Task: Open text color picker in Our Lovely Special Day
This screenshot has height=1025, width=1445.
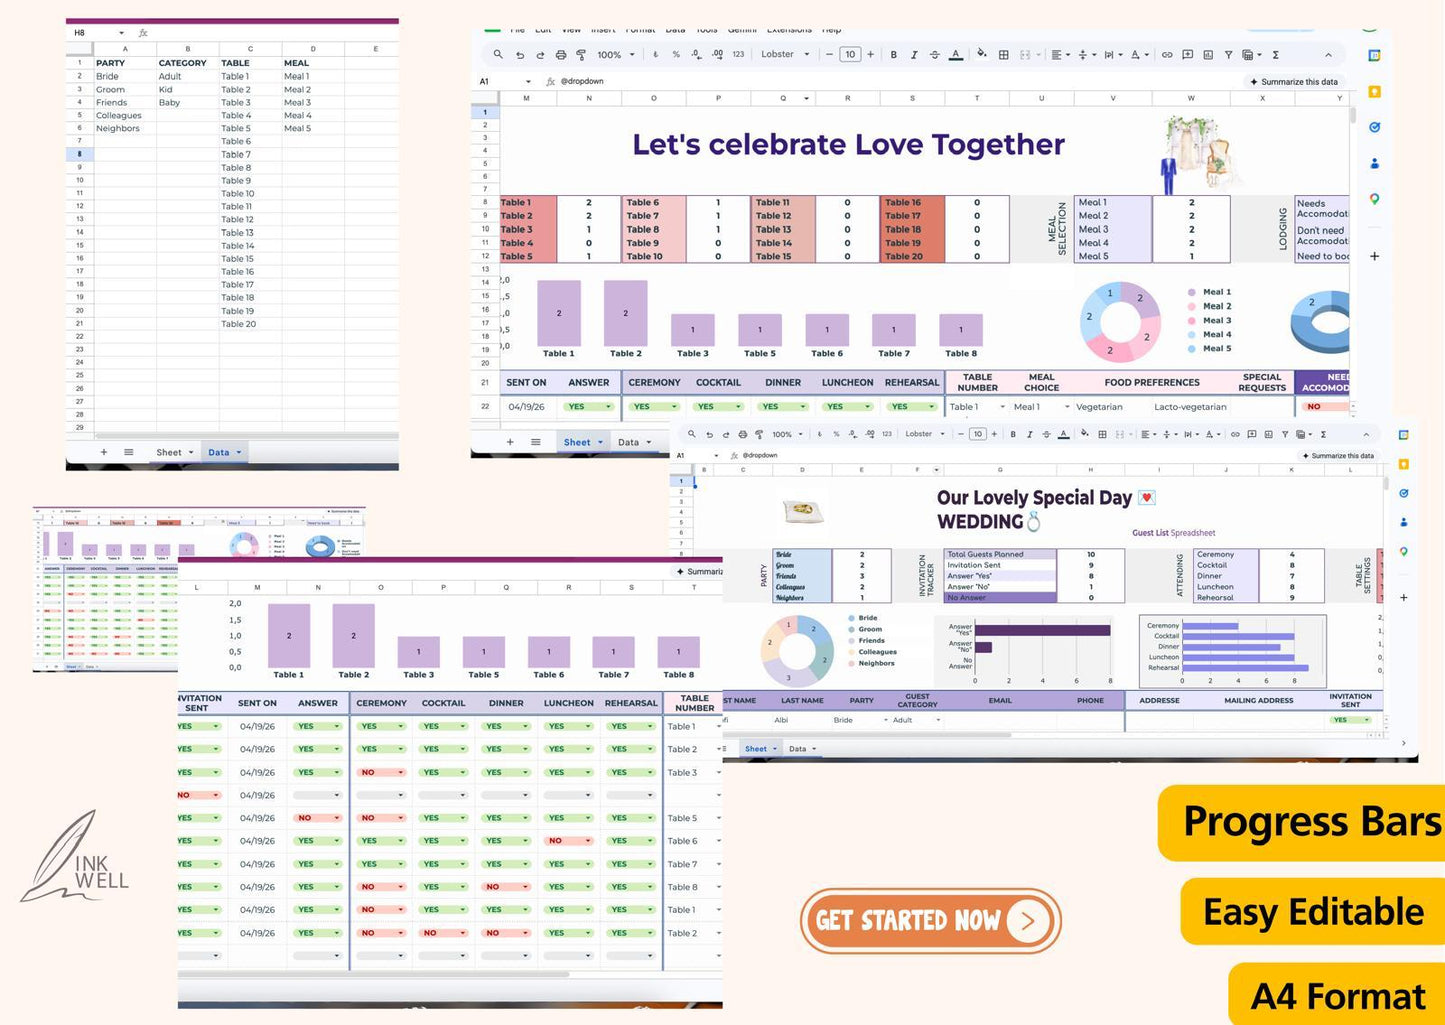Action: click(1063, 434)
